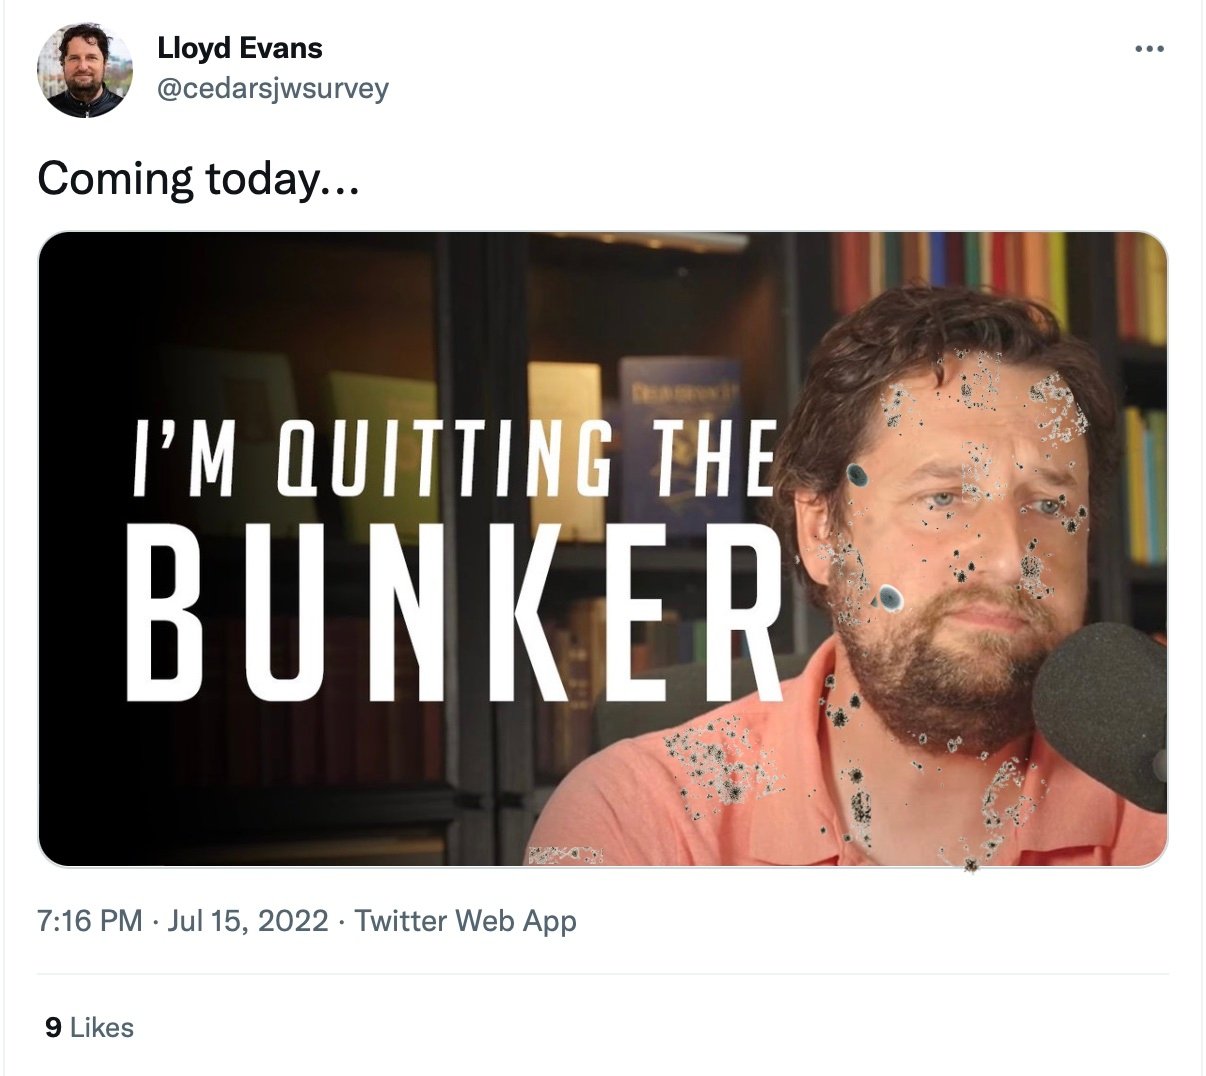Click the Jul 15, 2022 date
1206x1076 pixels.
click(247, 920)
